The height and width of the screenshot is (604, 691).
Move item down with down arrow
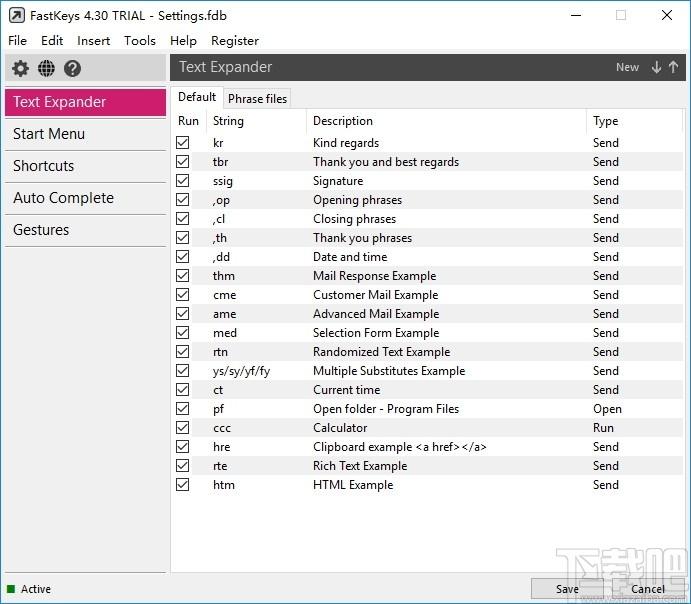(x=656, y=67)
